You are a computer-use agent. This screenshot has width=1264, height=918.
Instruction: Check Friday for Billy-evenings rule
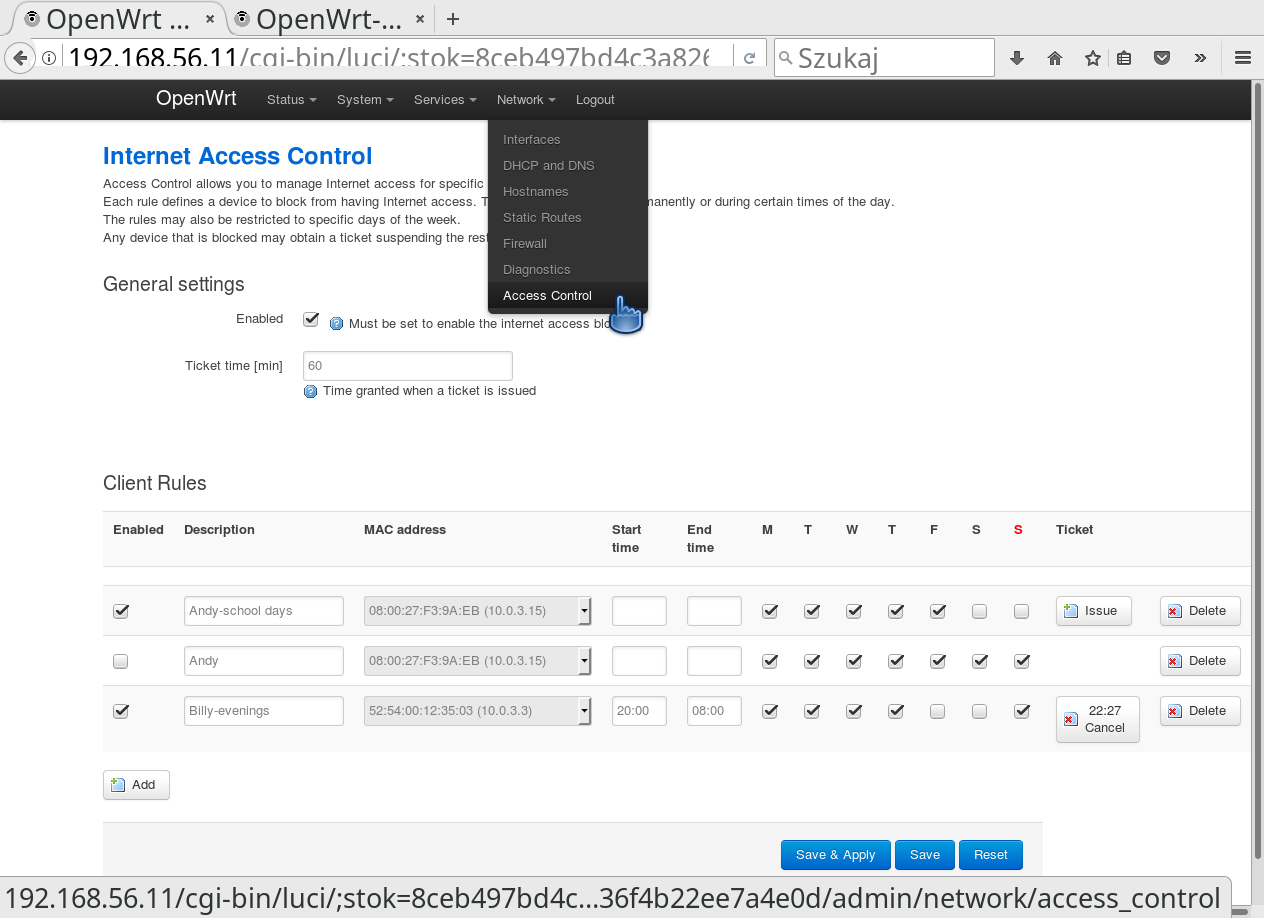[938, 711]
